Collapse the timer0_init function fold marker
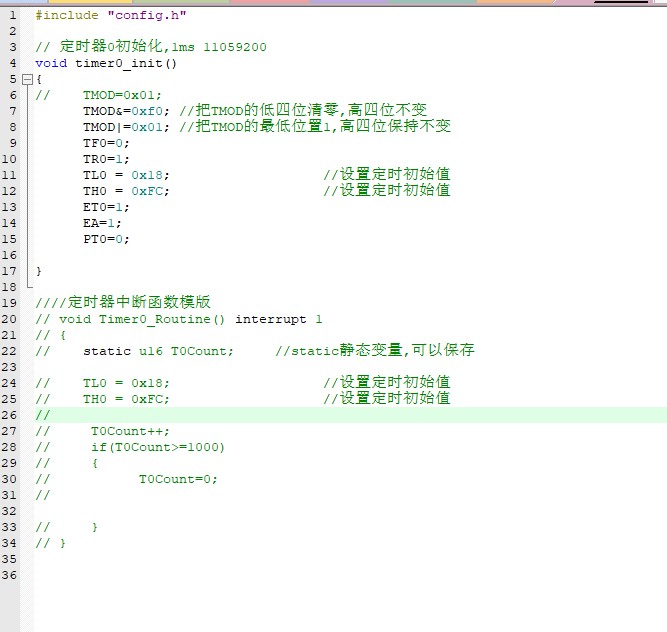The width and height of the screenshot is (667, 632). pyautogui.click(x=27, y=80)
